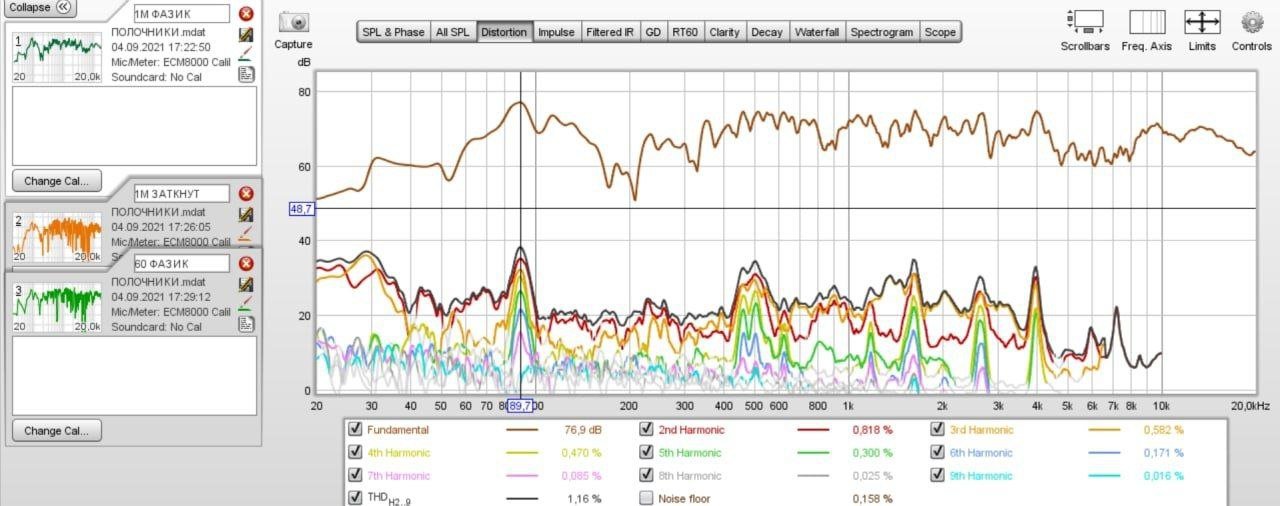Hide the Fundamental trace checkbox
This screenshot has height=506, width=1280.
(355, 430)
